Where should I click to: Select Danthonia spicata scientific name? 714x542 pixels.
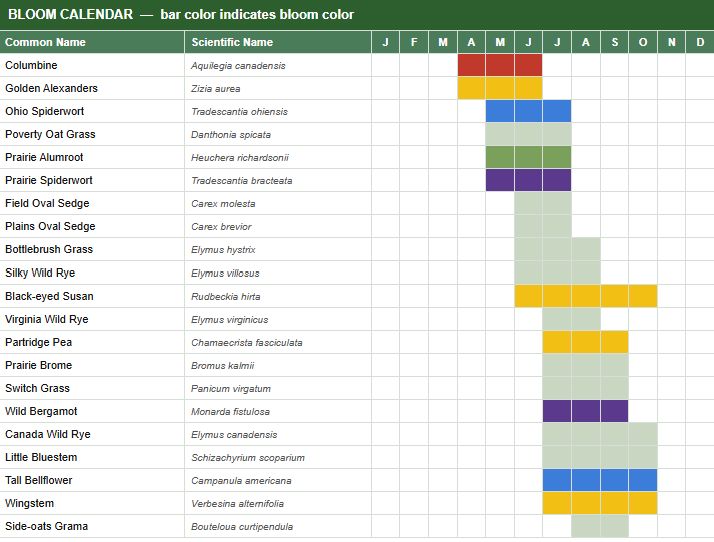point(231,135)
